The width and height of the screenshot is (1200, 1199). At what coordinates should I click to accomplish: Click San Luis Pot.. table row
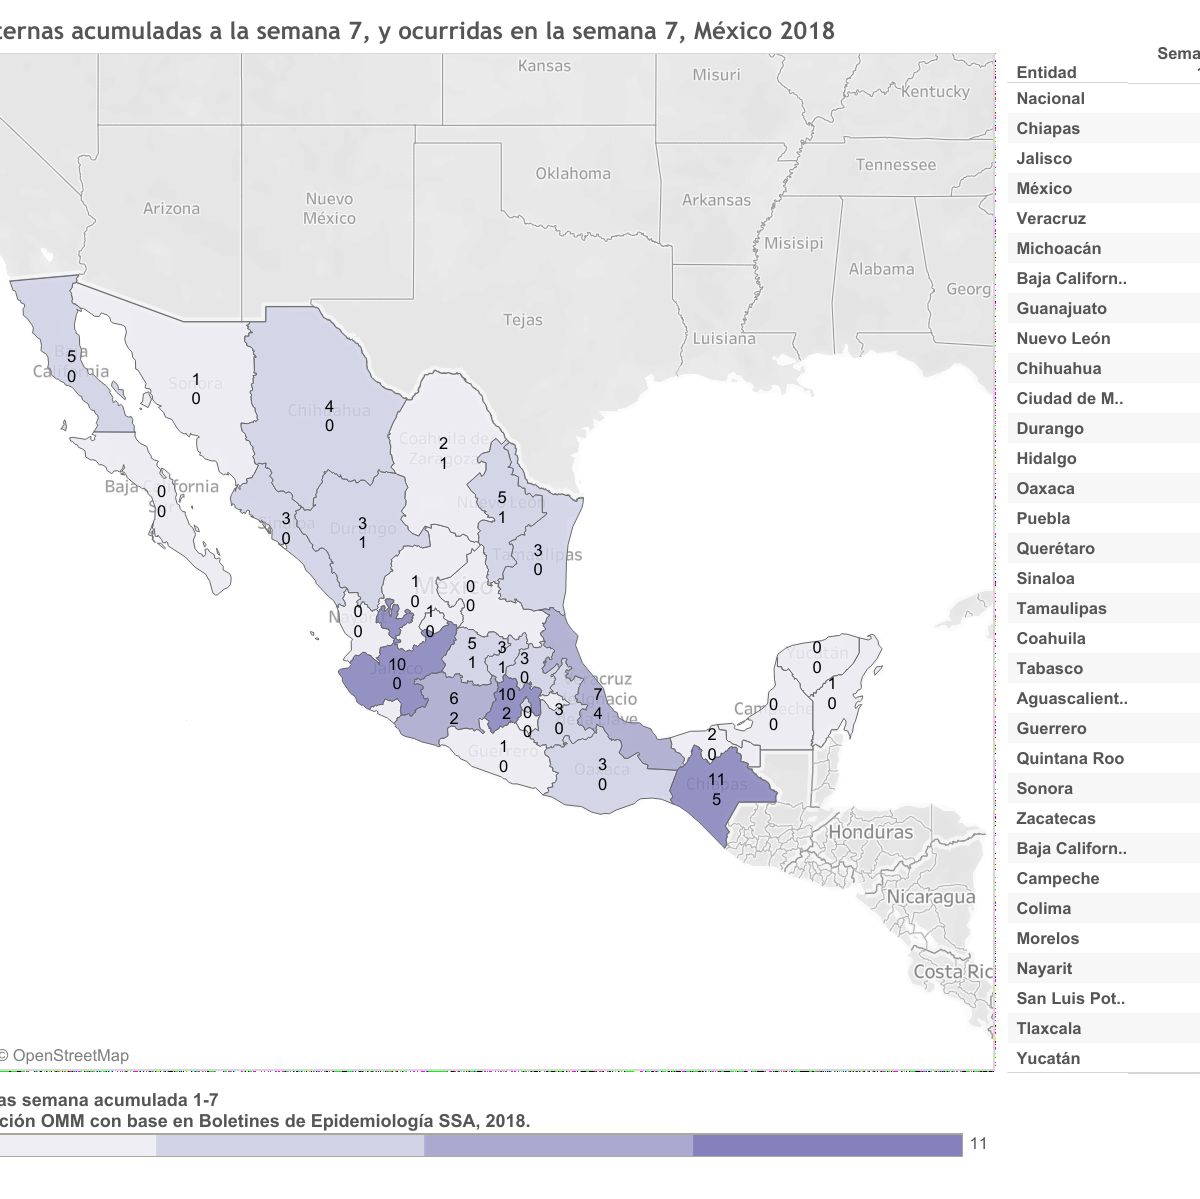pos(1070,998)
